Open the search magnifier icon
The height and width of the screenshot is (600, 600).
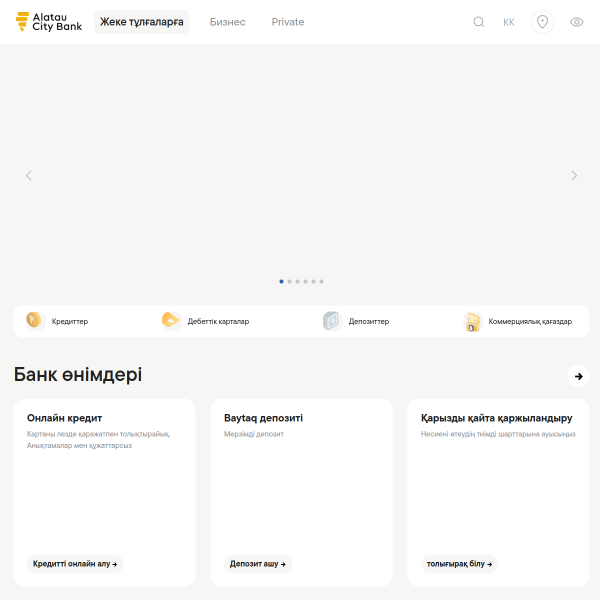479,22
